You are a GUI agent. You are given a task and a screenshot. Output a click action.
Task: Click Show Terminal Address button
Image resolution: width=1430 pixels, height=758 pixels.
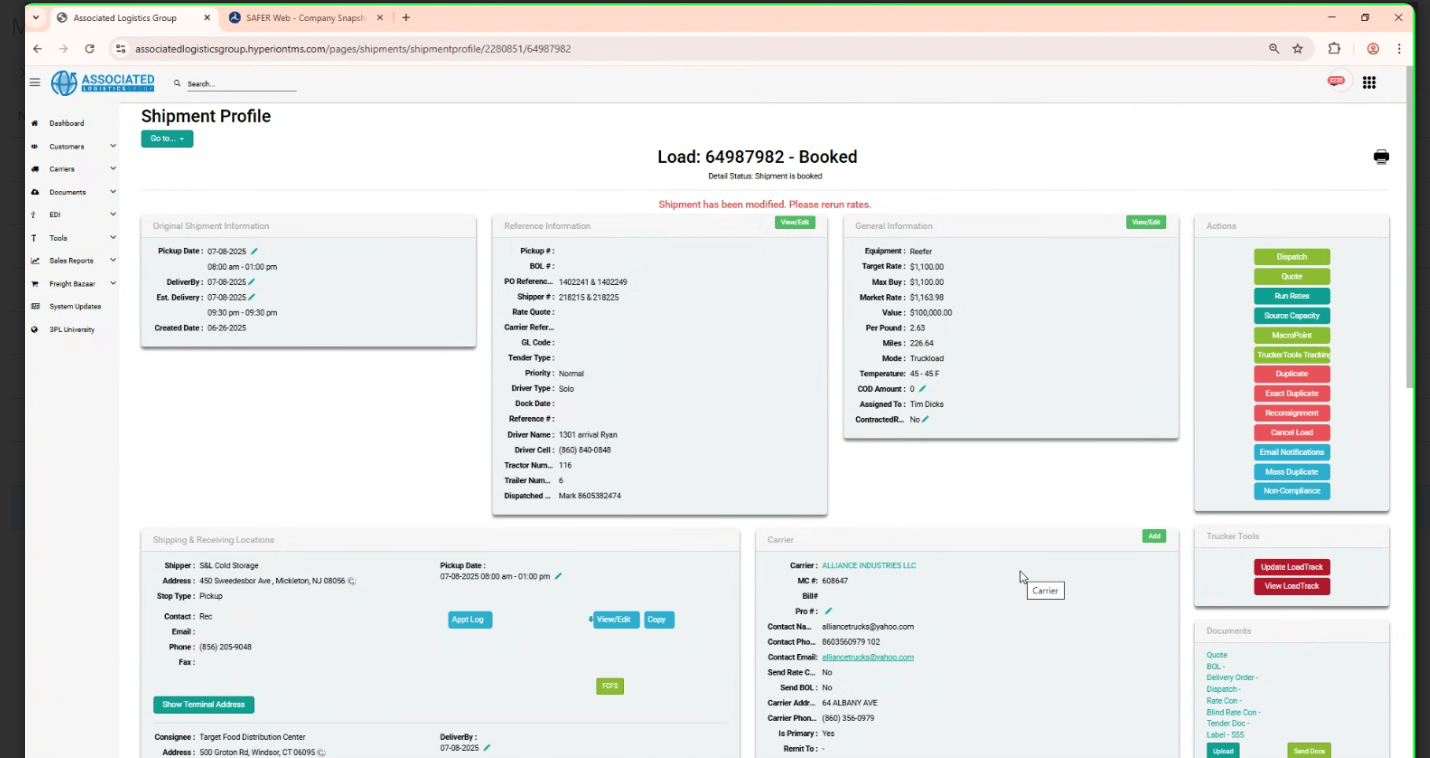(x=204, y=705)
